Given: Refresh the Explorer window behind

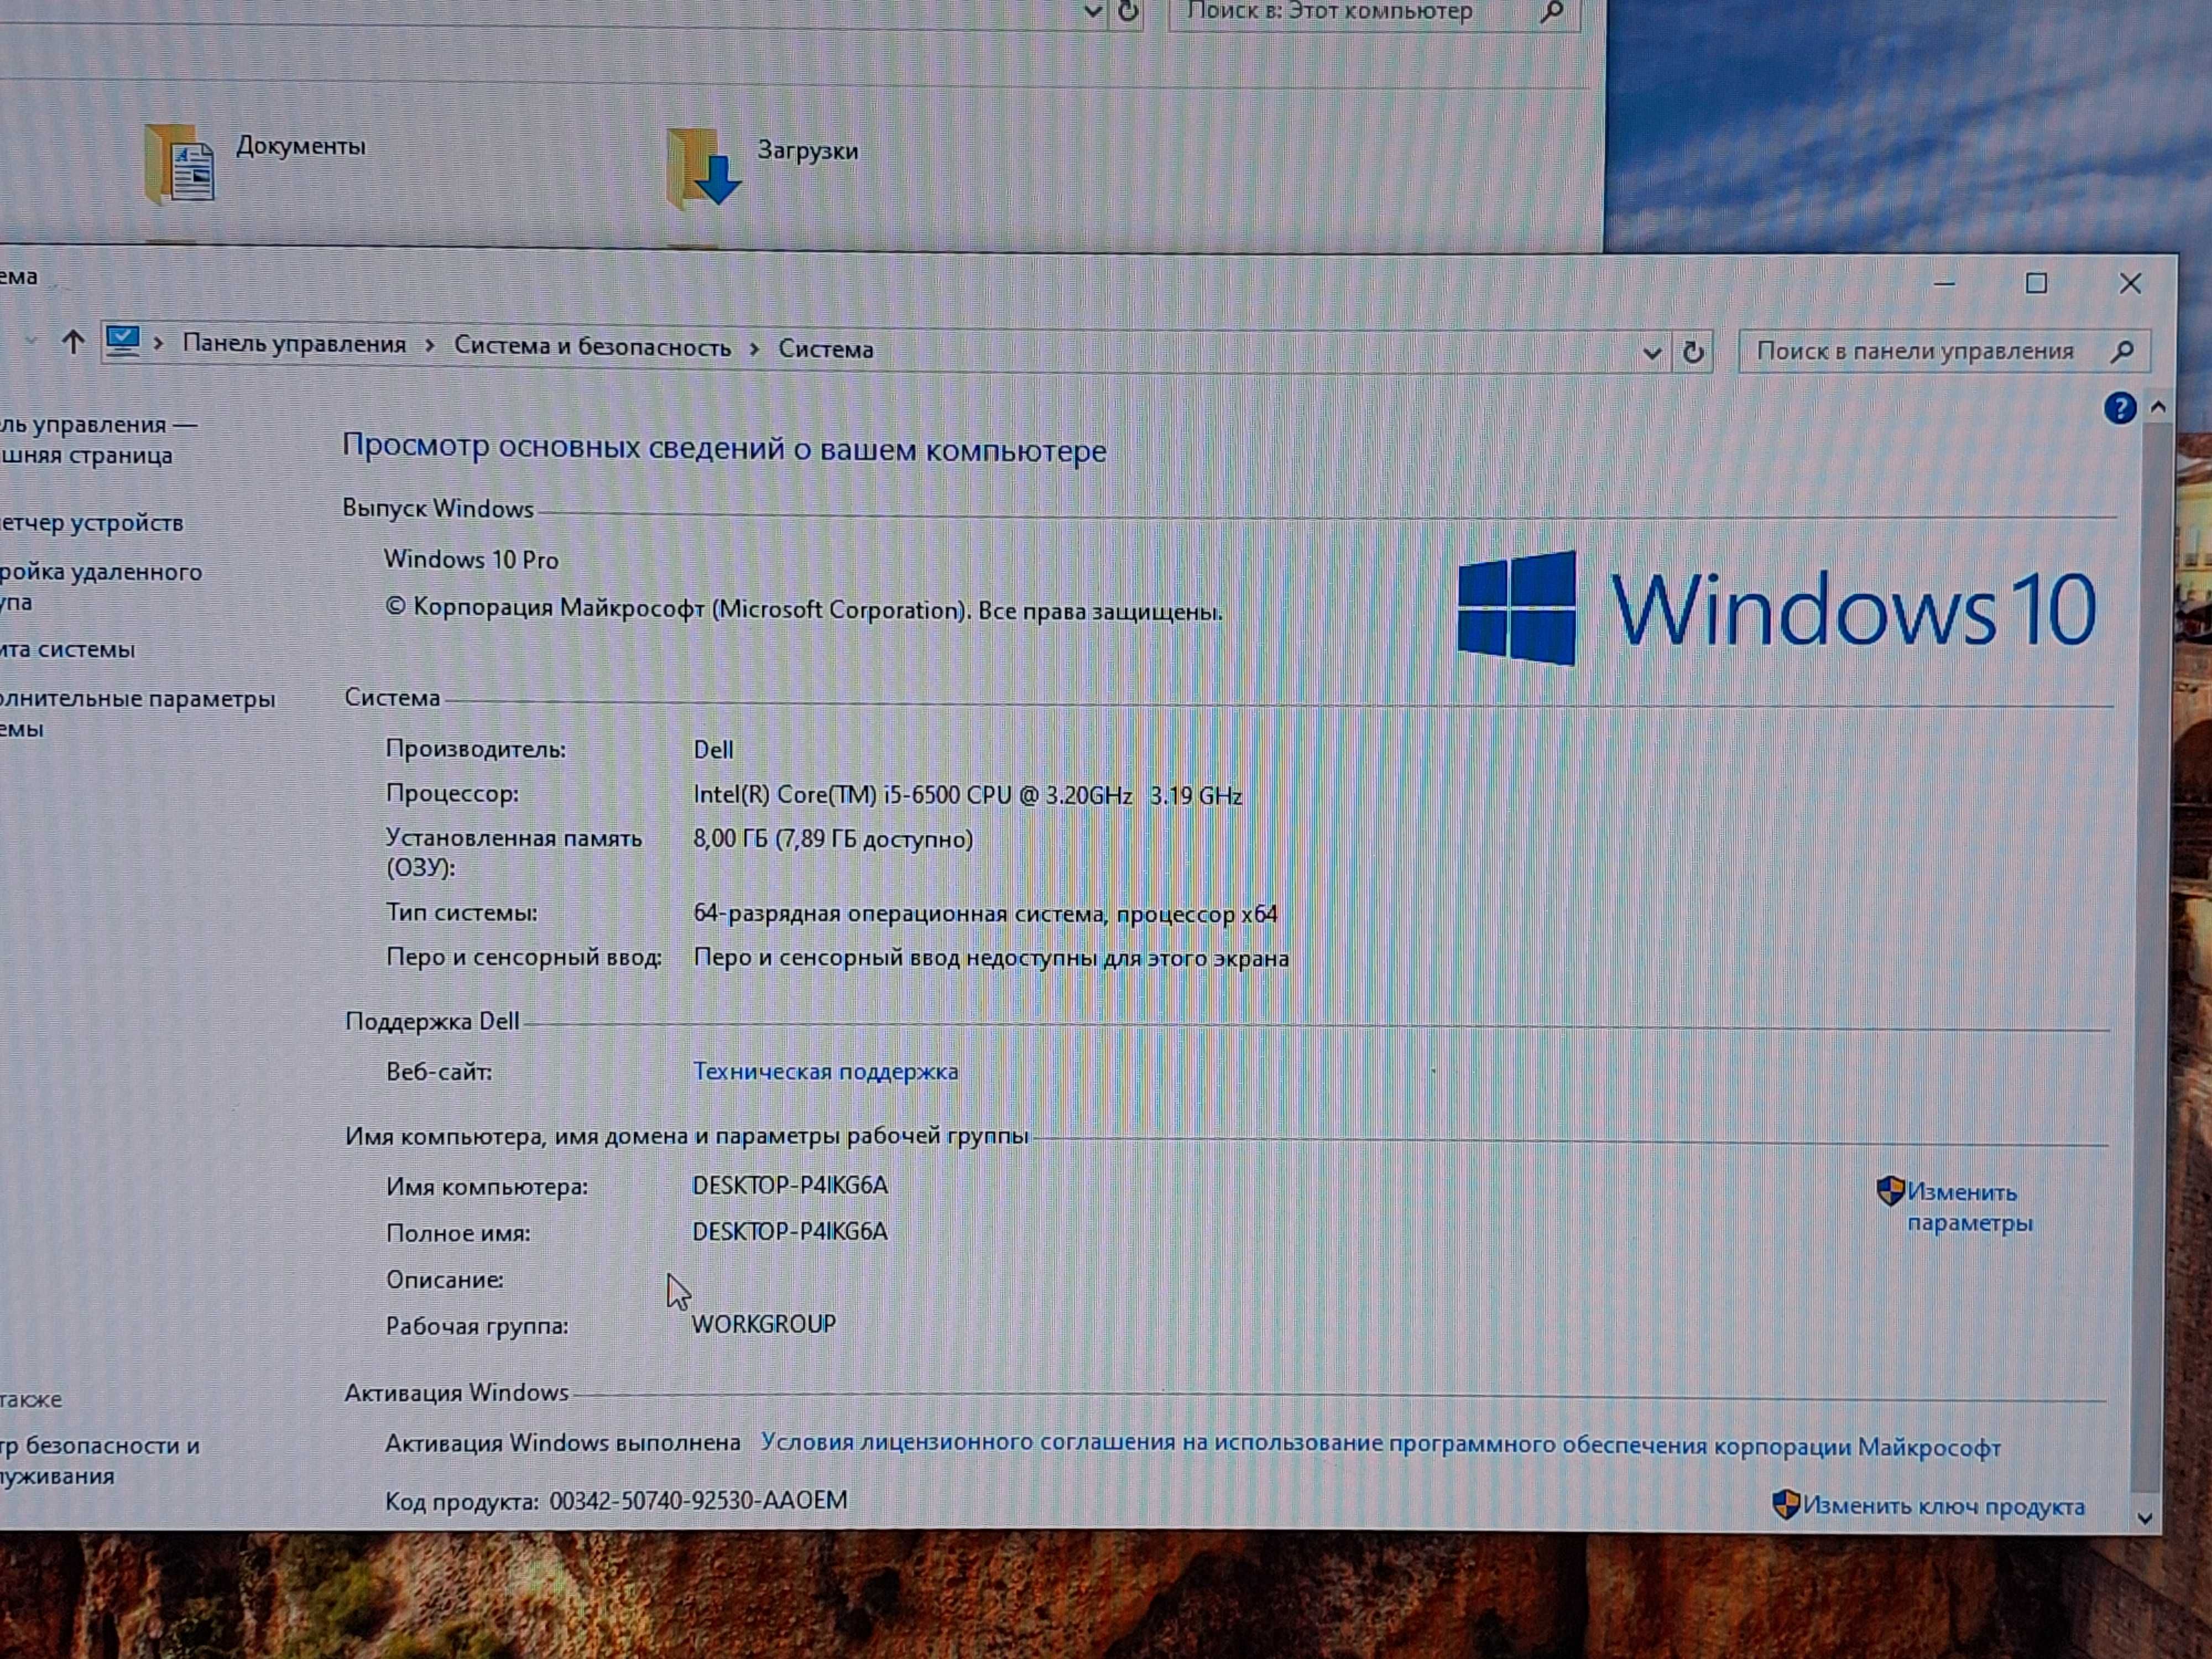Looking at the screenshot, I should [1128, 11].
